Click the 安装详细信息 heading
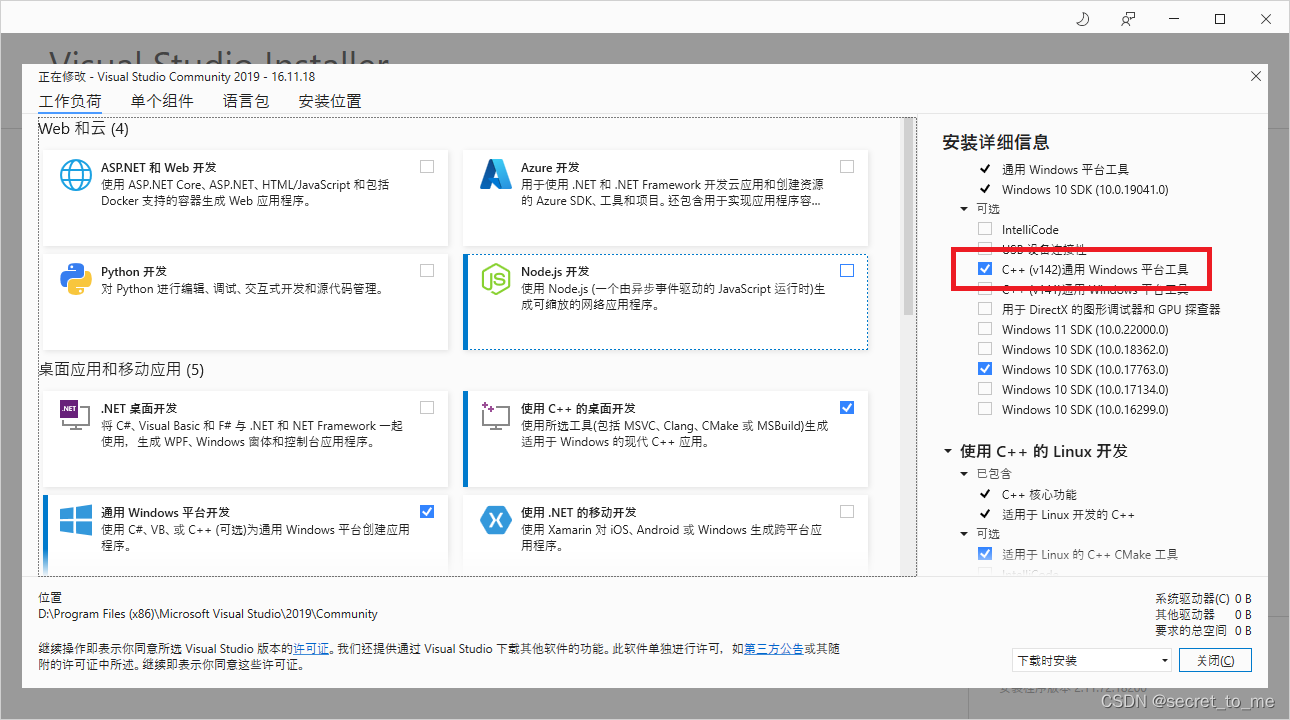The width and height of the screenshot is (1290, 720). coord(996,142)
